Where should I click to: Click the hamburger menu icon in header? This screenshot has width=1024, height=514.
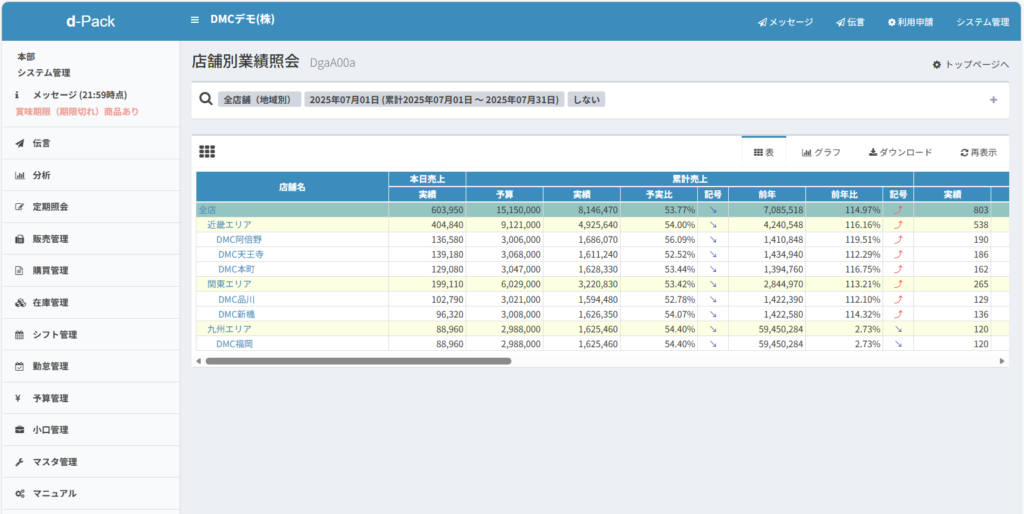(x=194, y=20)
